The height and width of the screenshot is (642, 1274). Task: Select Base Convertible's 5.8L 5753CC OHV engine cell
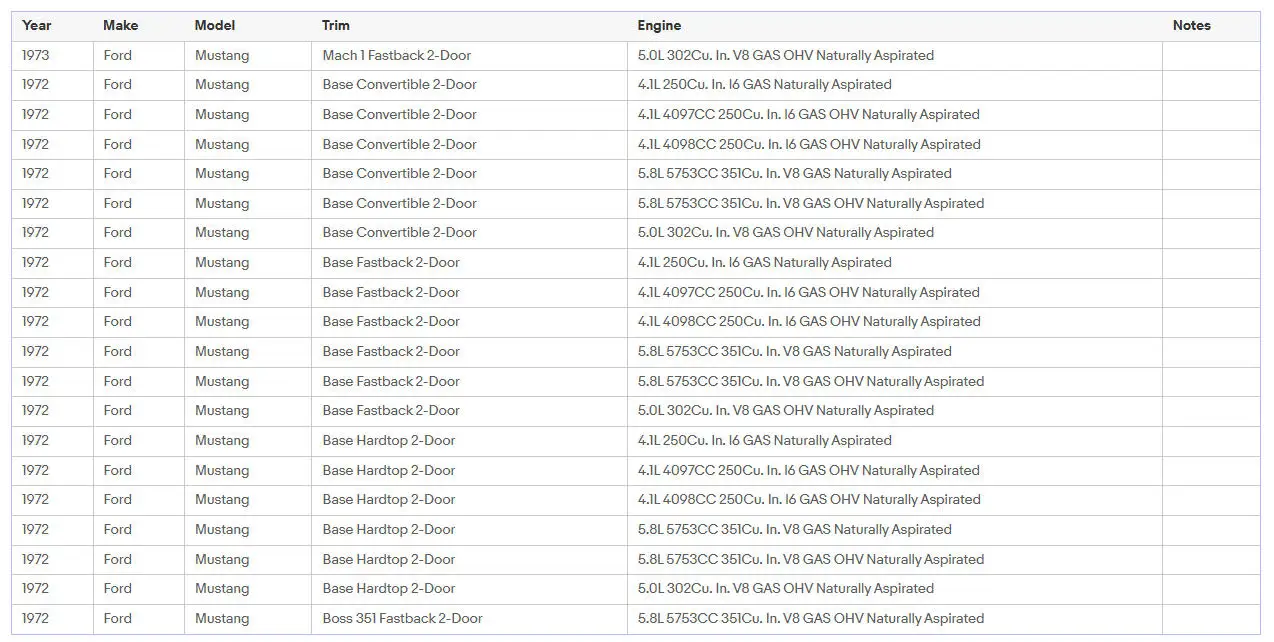tap(894, 204)
